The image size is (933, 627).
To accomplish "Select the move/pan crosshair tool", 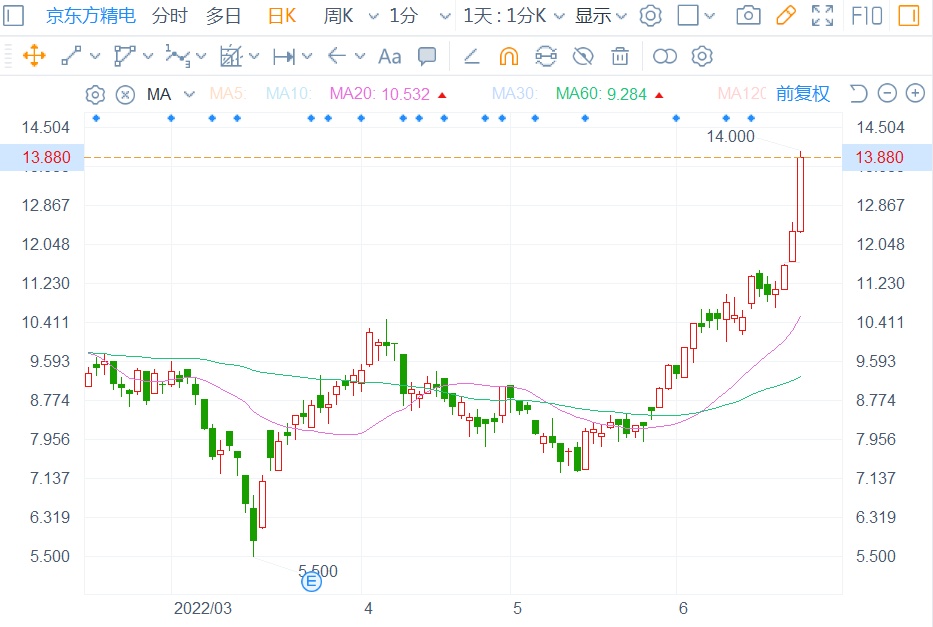I will click(33, 56).
